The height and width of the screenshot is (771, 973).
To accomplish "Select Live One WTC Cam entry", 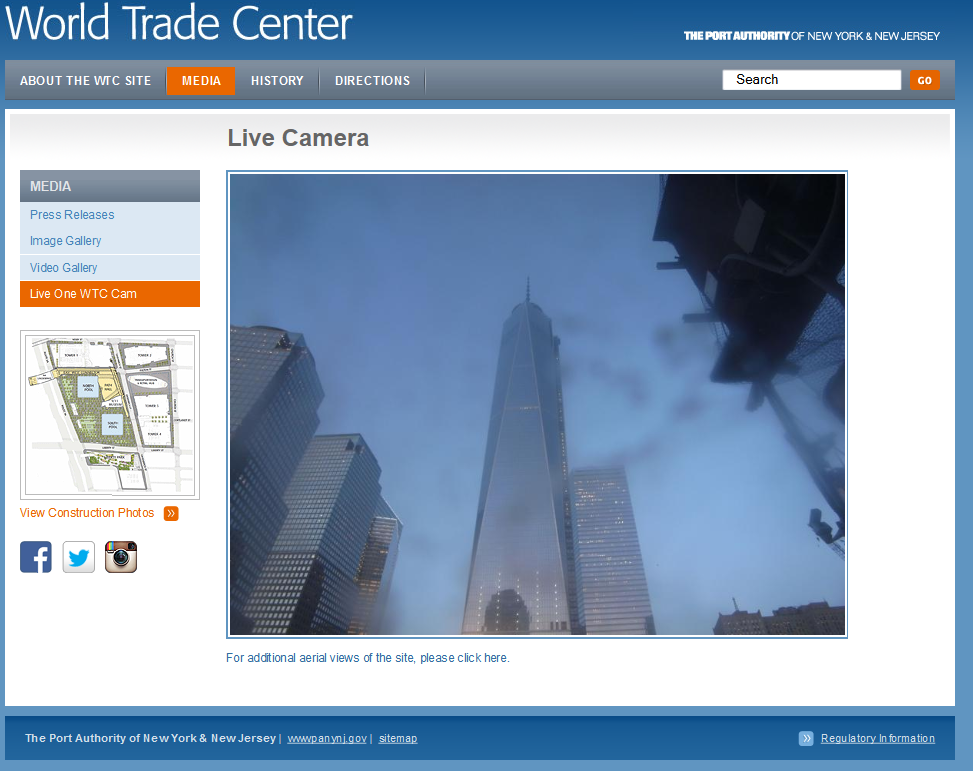I will click(x=110, y=294).
